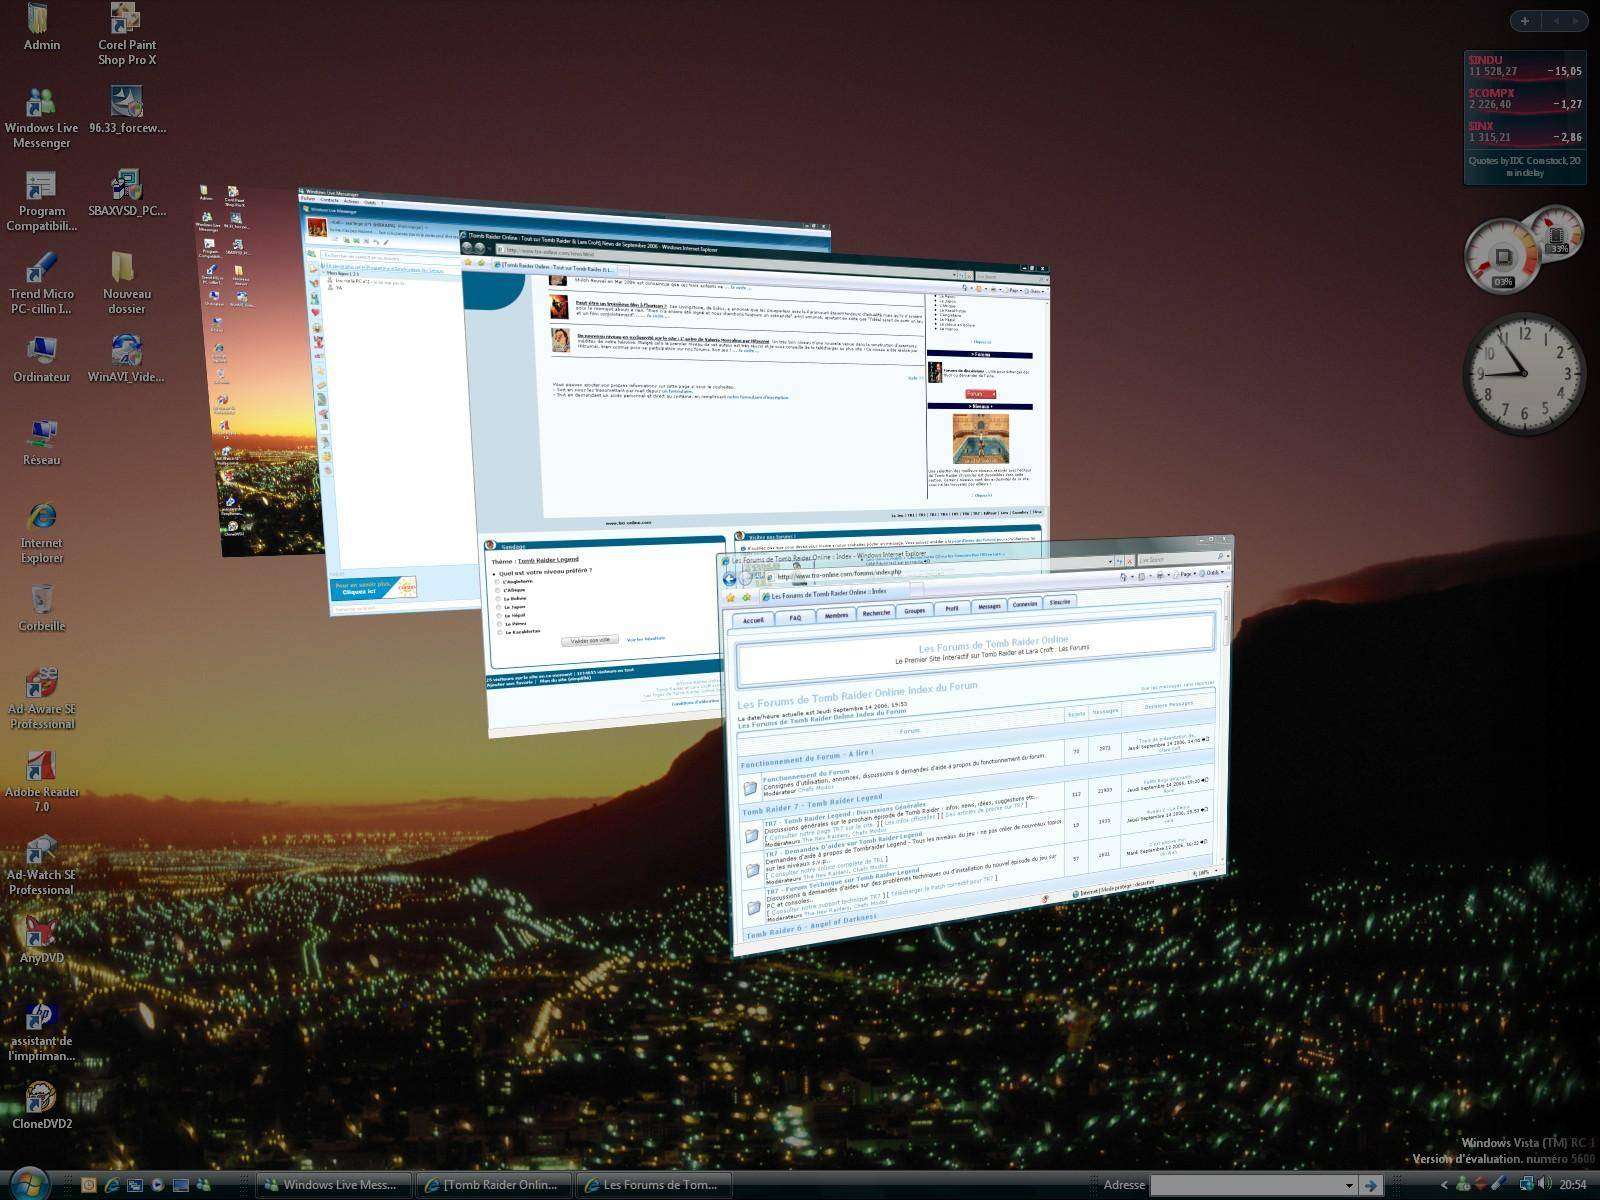
Task: Select the 96.33_forcew... installer icon
Action: [126, 110]
